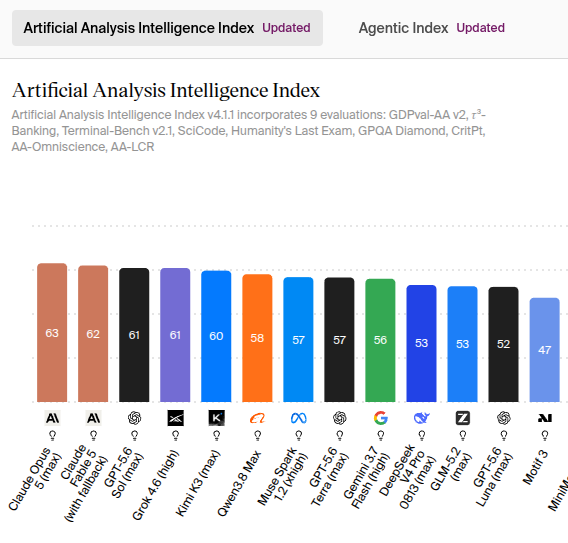Click the GPT-5.6 Luna (max) label
The width and height of the screenshot is (568, 543).
(x=493, y=477)
